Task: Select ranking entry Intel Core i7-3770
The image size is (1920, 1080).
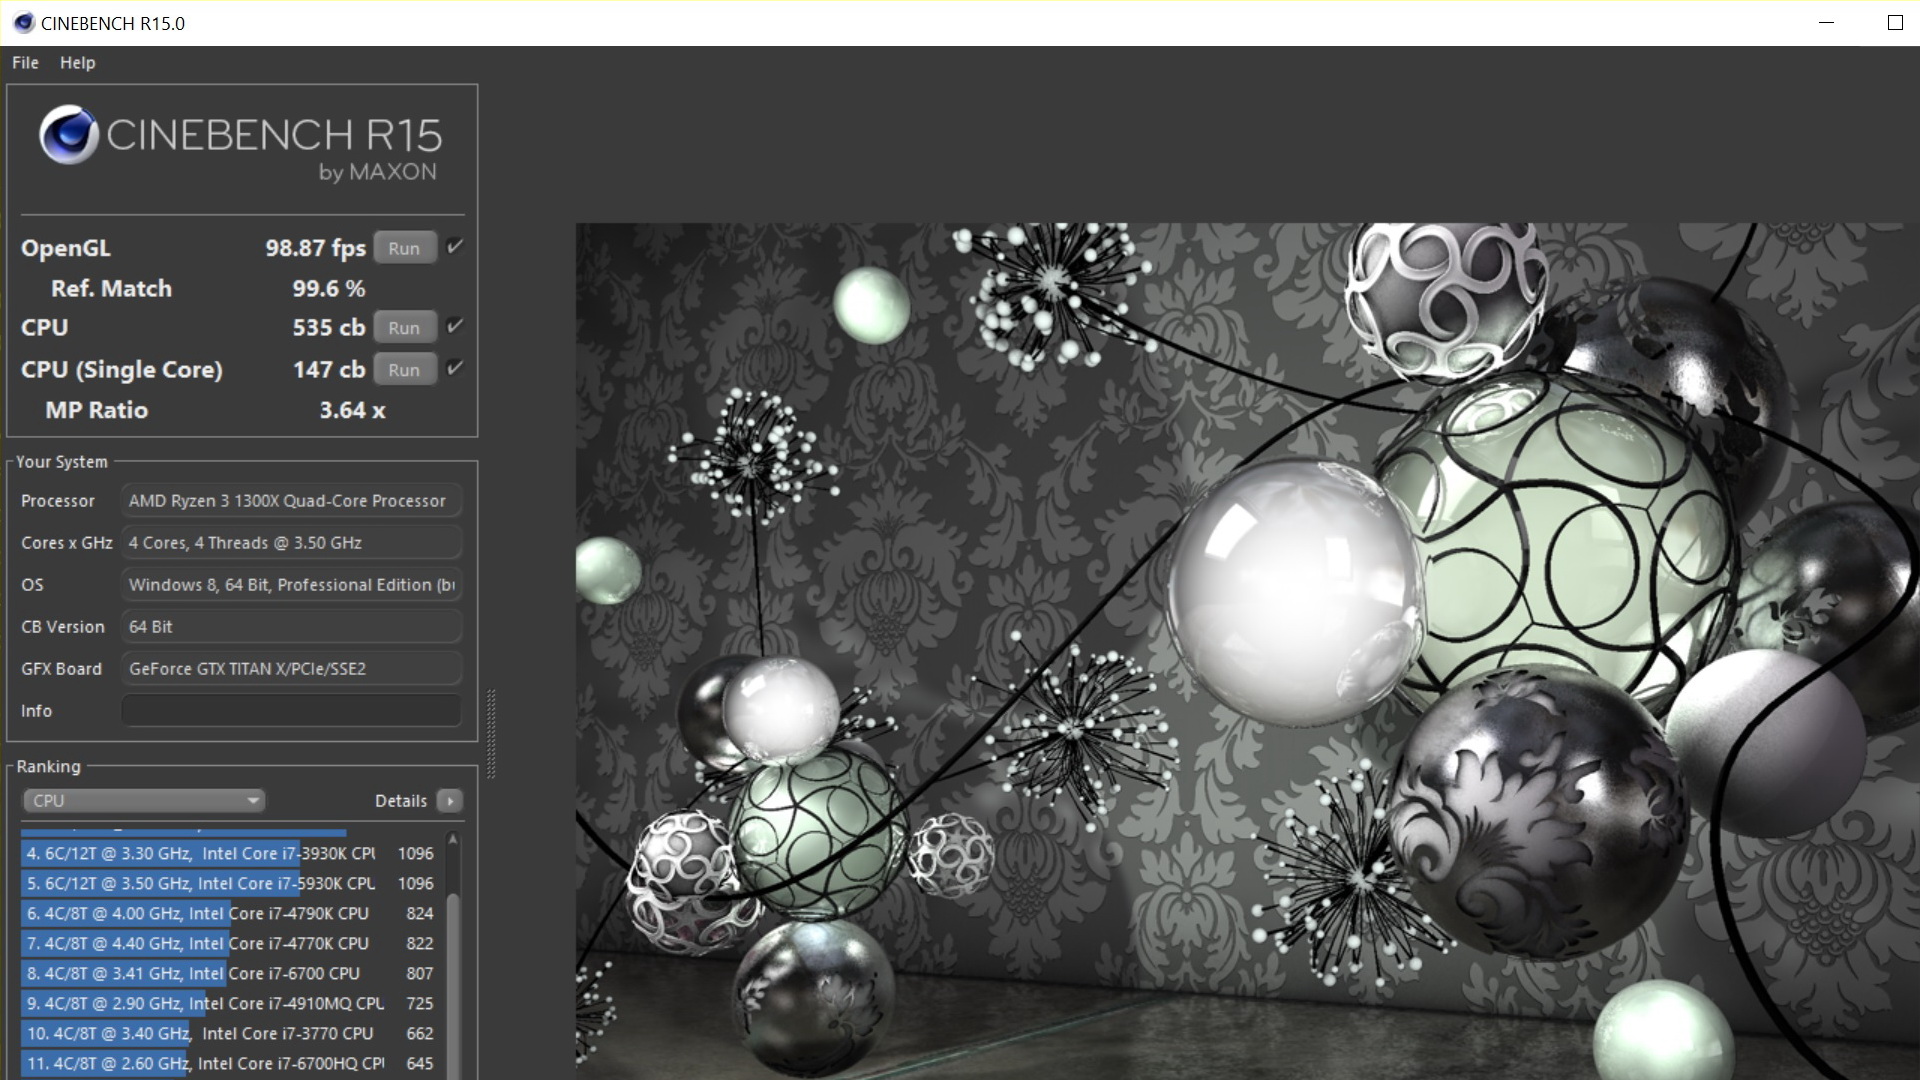Action: pyautogui.click(x=230, y=1033)
